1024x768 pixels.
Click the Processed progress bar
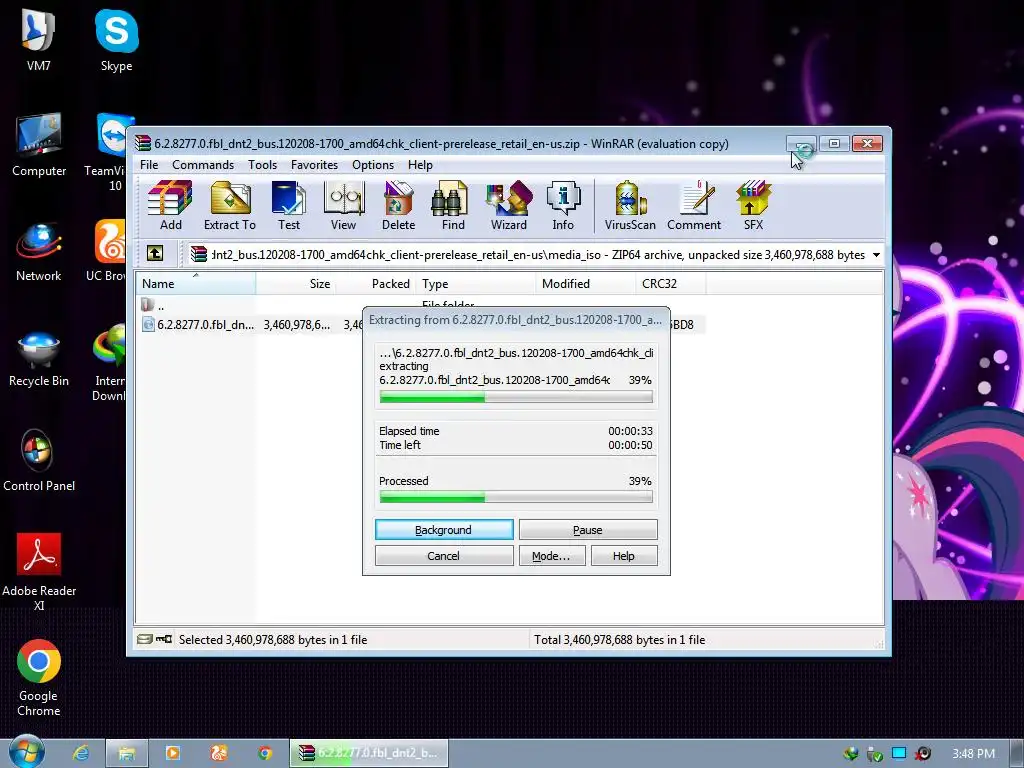(x=516, y=498)
